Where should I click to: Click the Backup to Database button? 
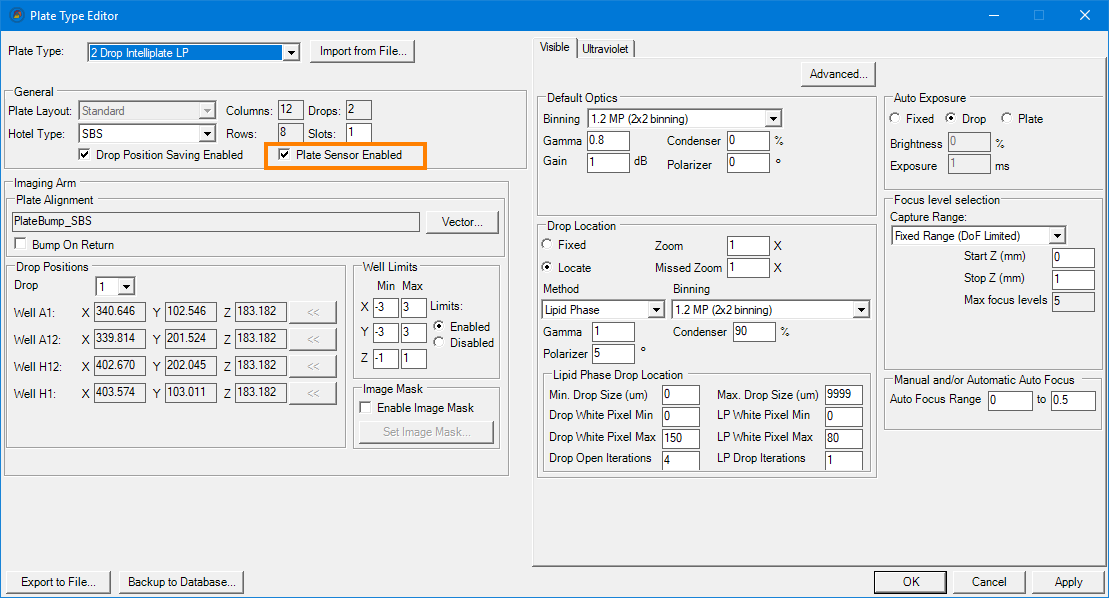(181, 581)
